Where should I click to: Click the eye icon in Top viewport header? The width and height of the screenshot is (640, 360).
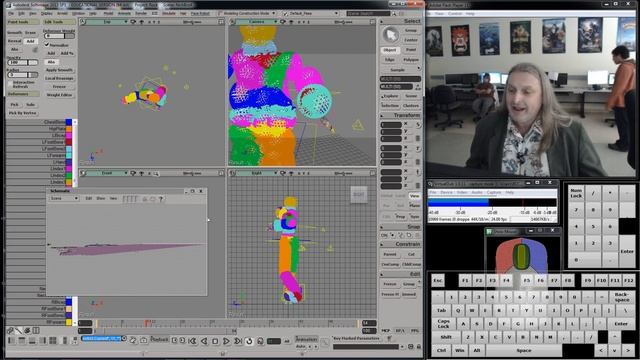click(141, 22)
